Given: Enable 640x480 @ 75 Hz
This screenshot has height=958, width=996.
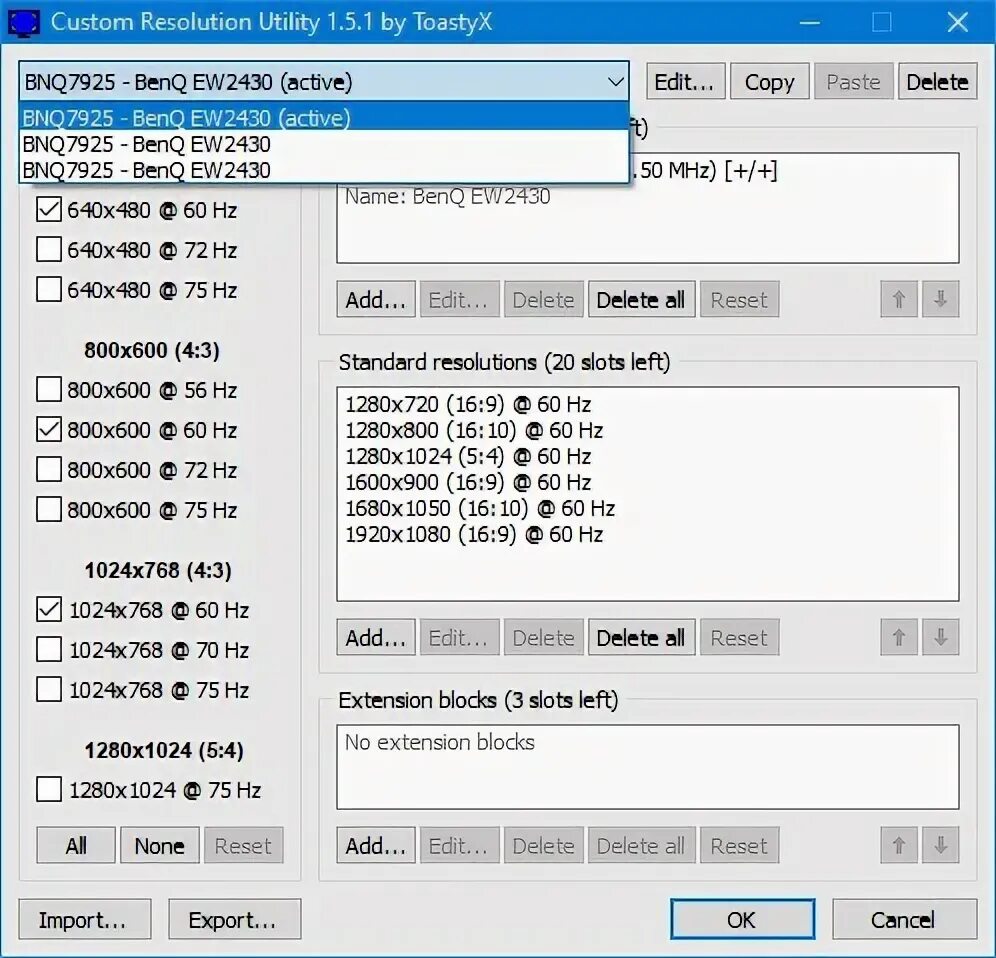Looking at the screenshot, I should pyautogui.click(x=49, y=290).
